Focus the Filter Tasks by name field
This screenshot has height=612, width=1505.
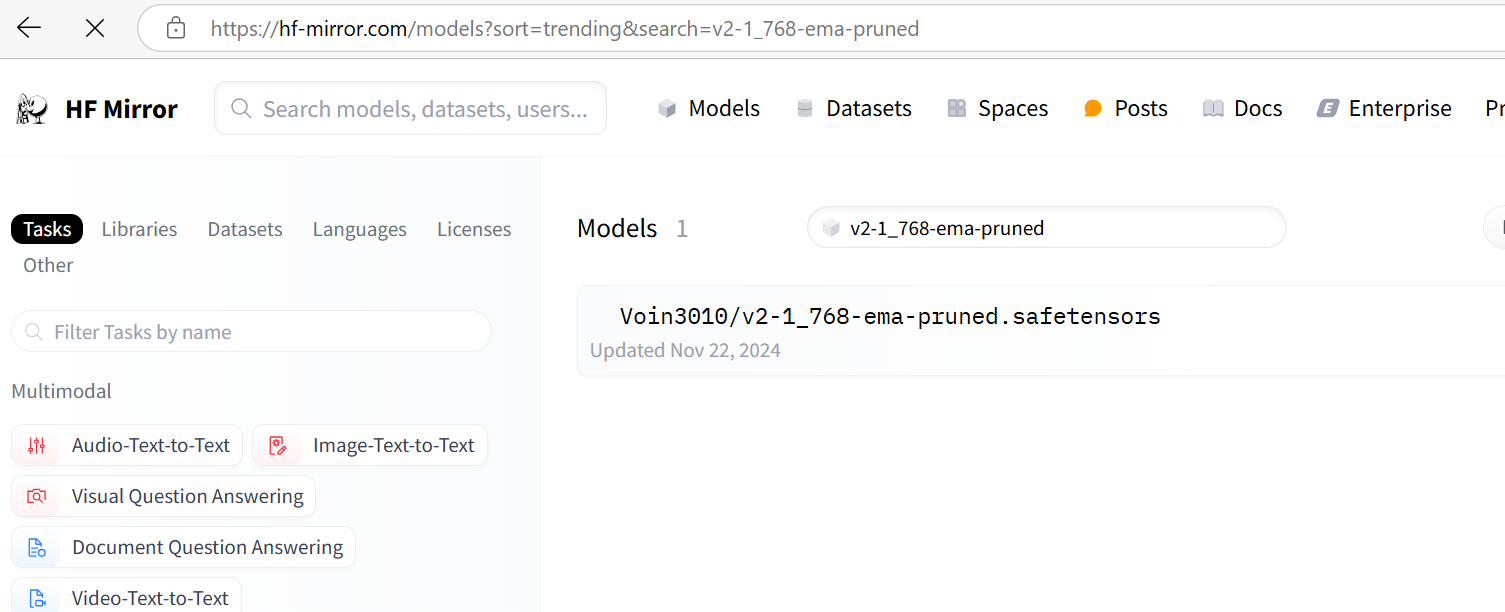(x=251, y=331)
